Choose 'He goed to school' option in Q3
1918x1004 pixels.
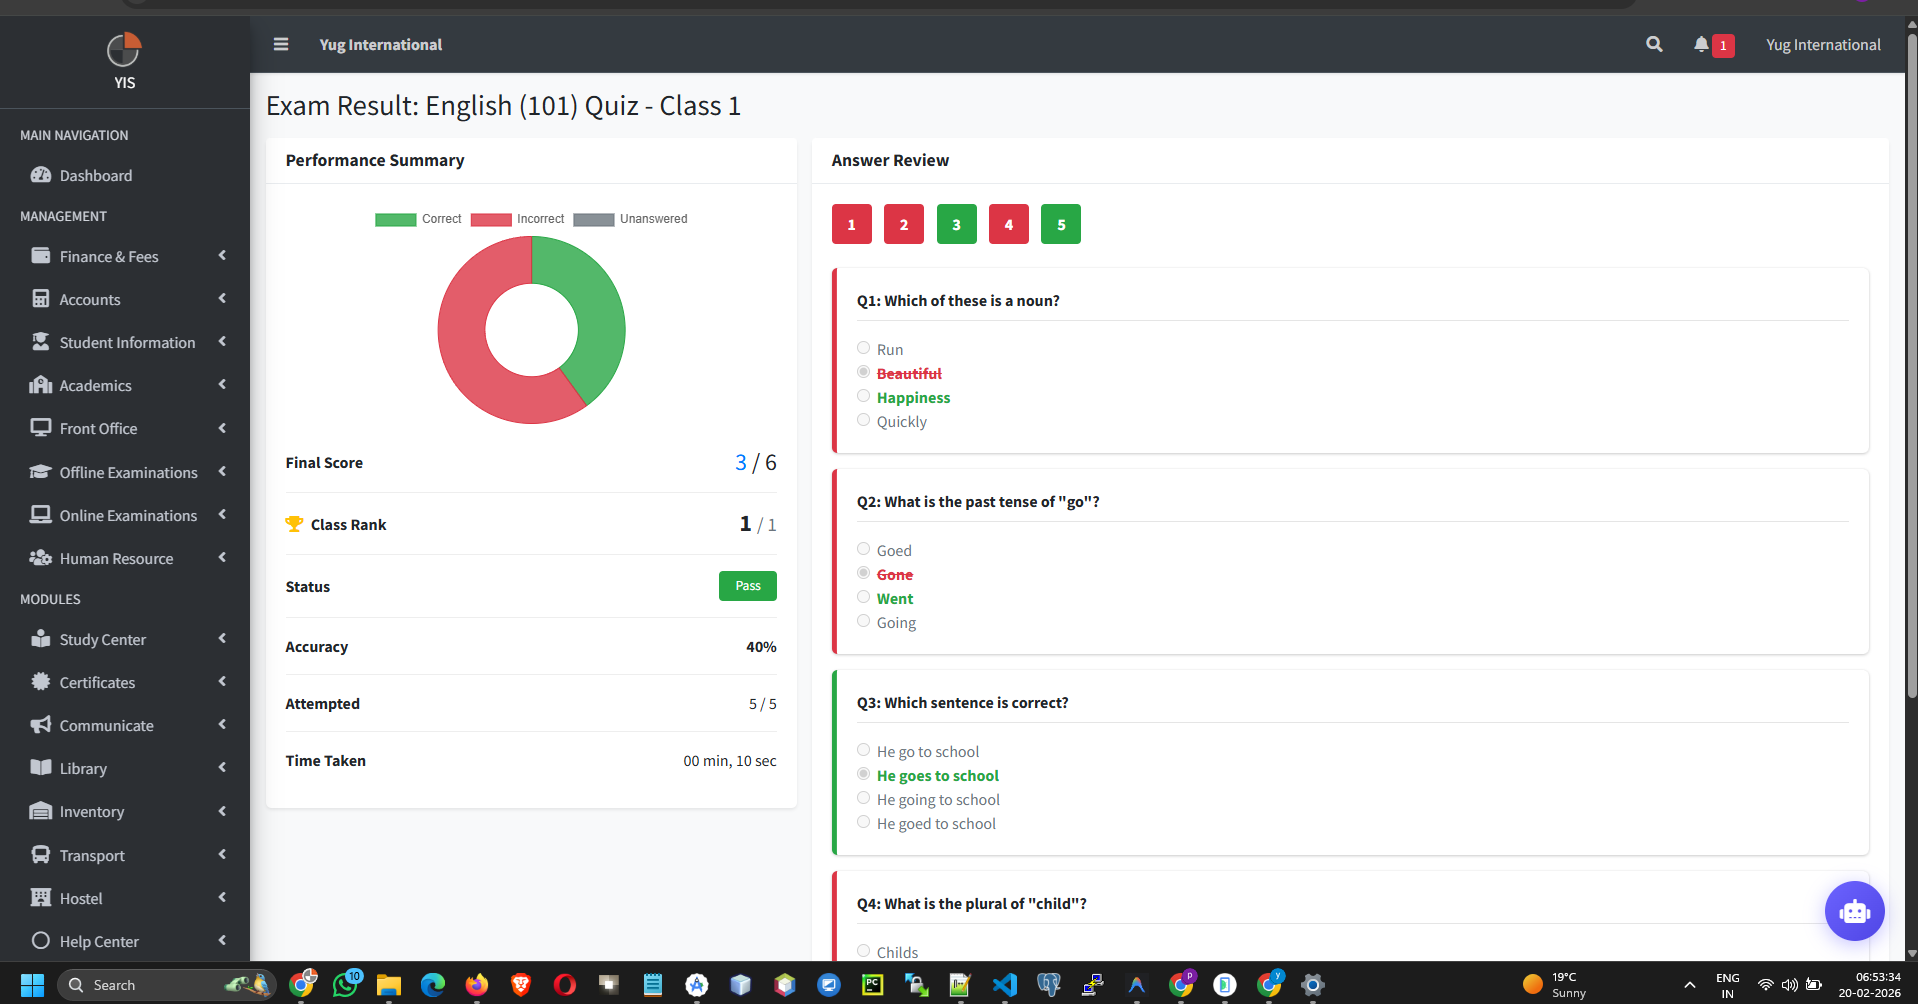(863, 821)
